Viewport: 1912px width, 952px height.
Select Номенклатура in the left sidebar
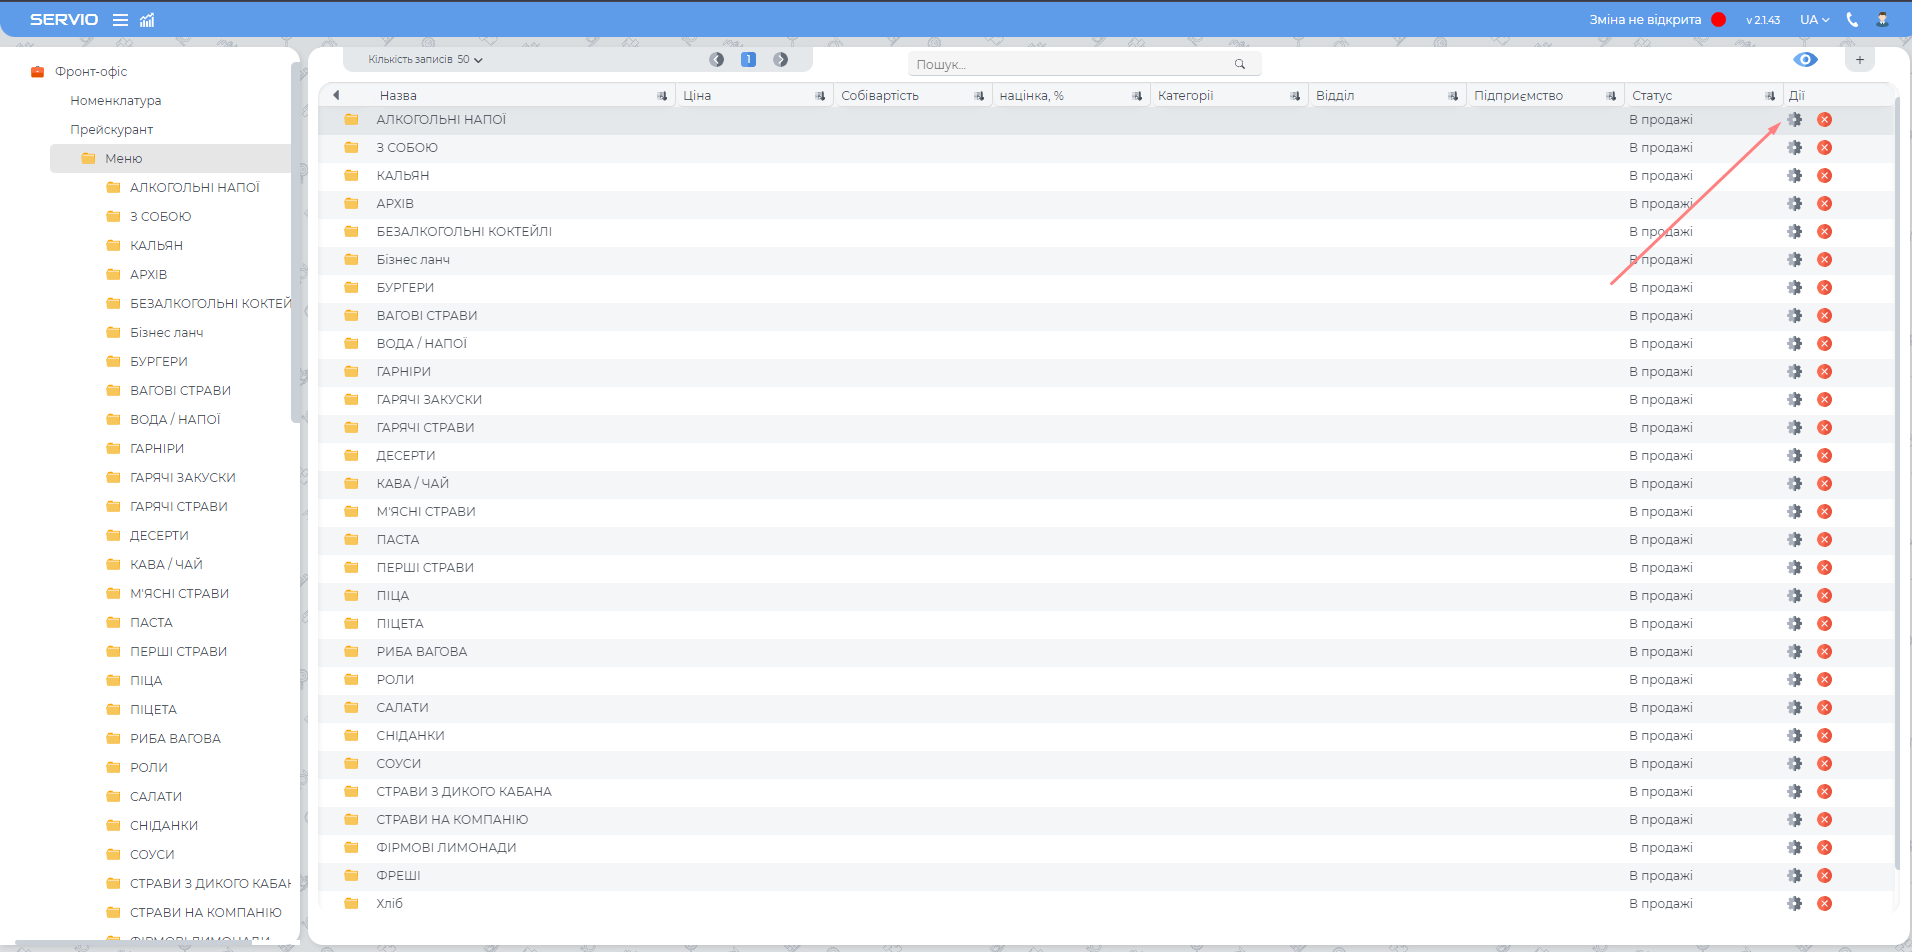(116, 101)
